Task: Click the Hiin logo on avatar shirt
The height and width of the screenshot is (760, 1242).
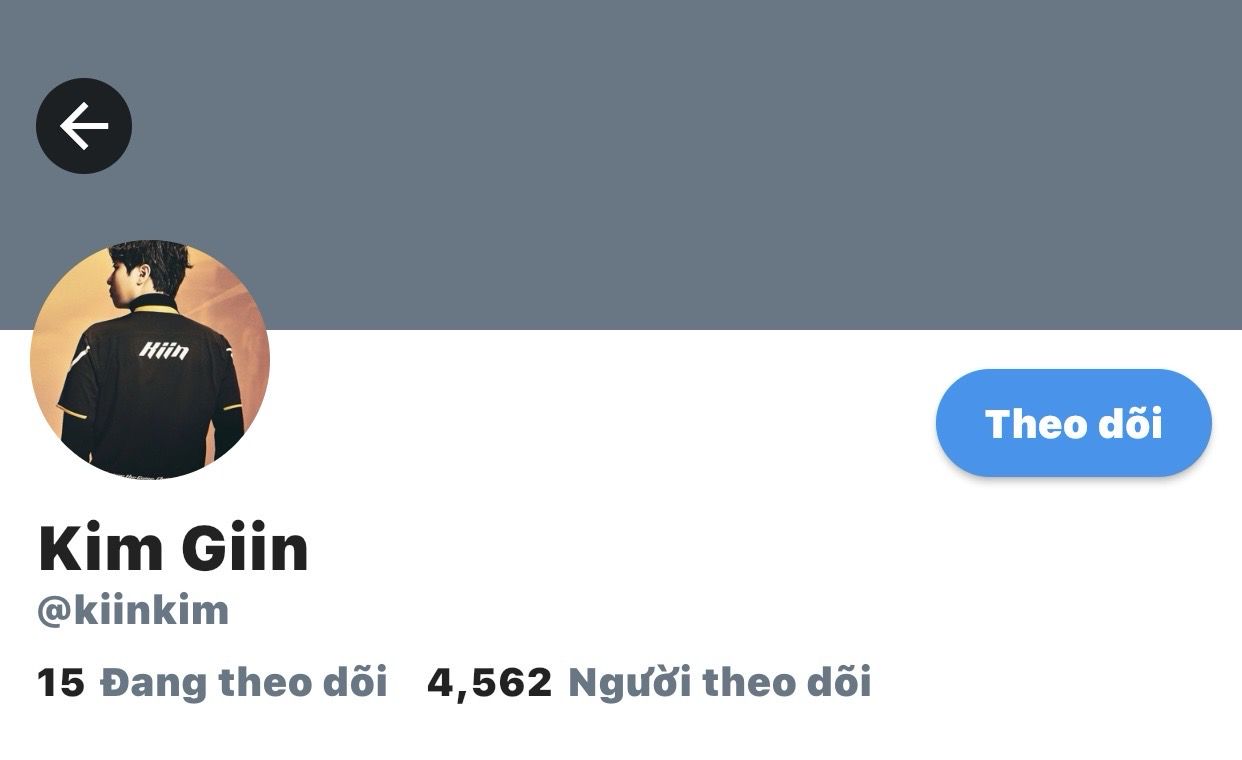Action: coord(163,350)
